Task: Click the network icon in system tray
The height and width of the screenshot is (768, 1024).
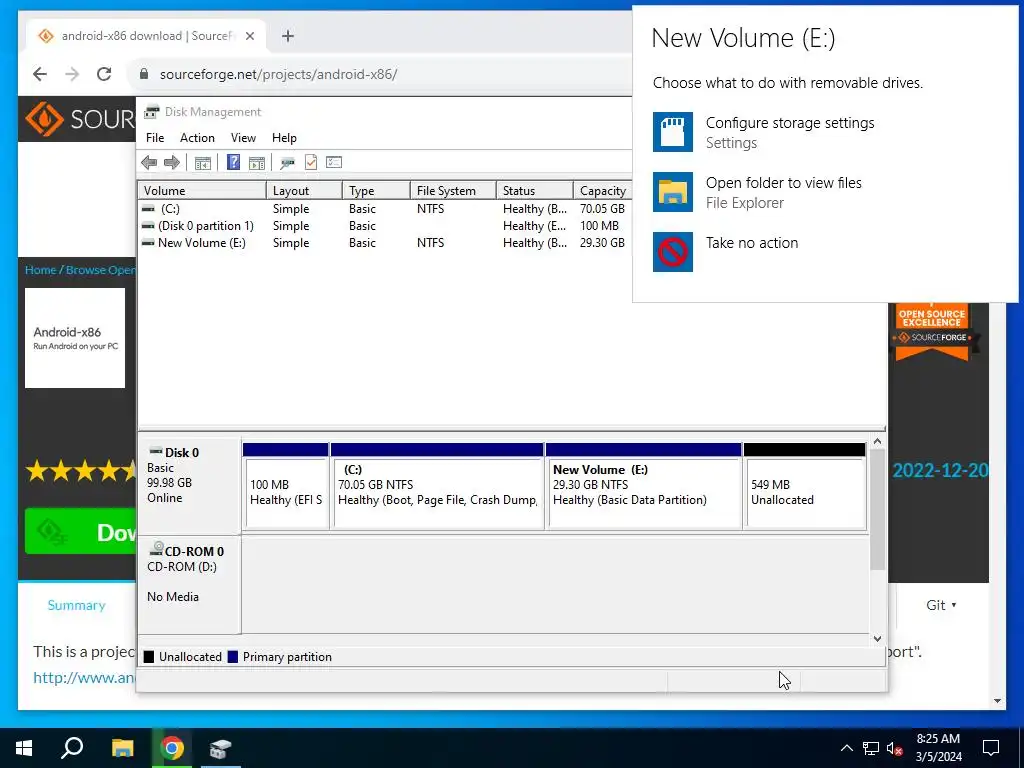Action: click(x=871, y=748)
